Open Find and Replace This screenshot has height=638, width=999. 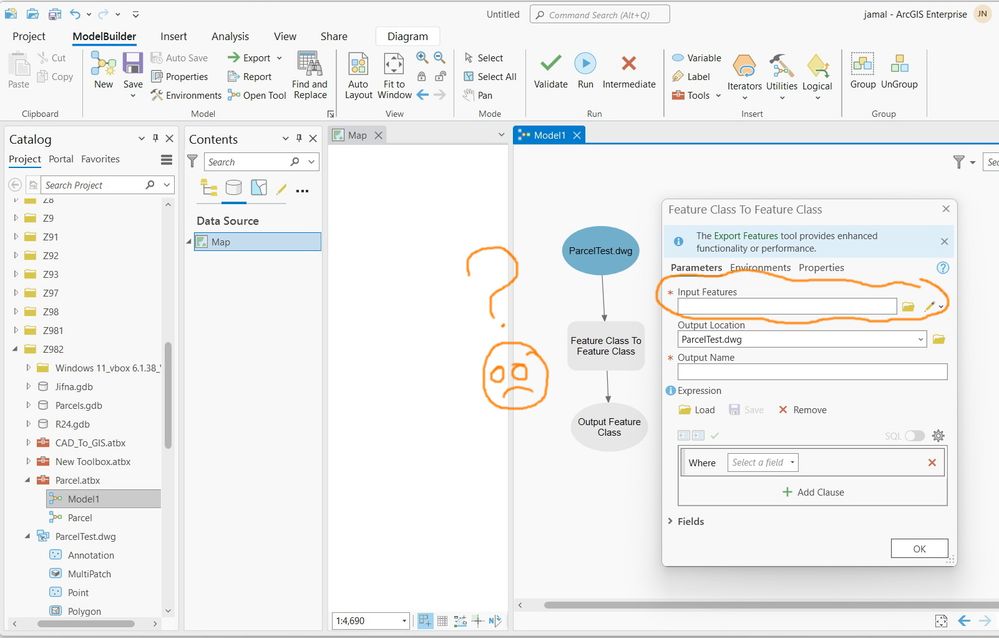coord(310,75)
